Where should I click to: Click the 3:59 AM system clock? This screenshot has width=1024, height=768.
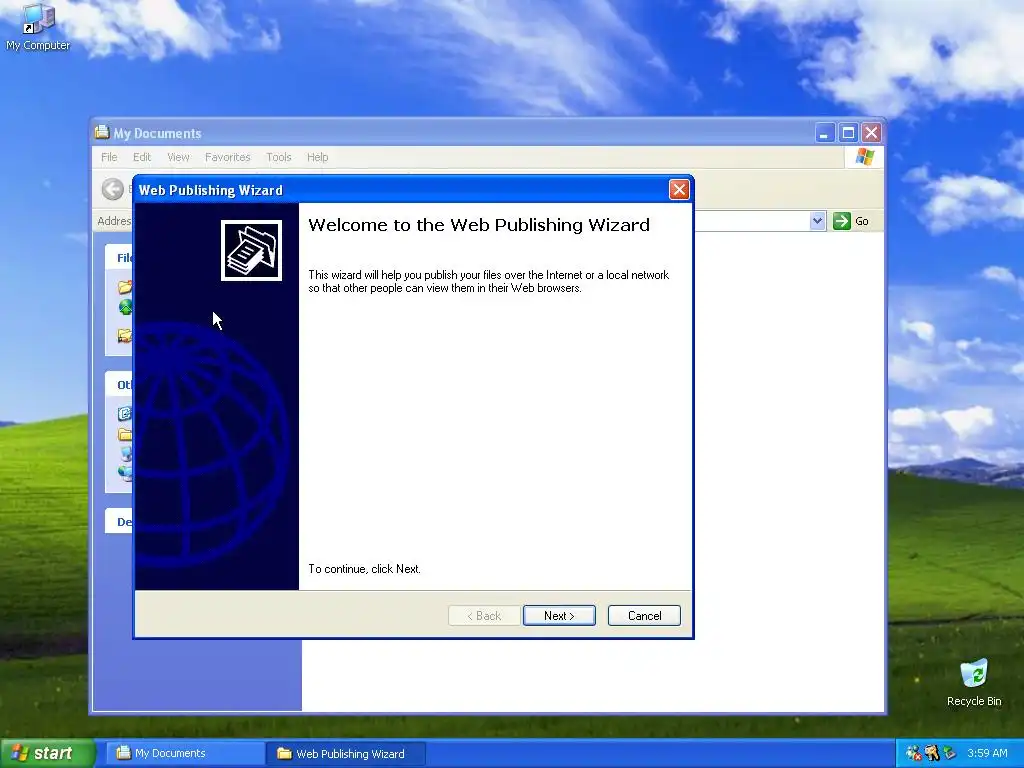click(987, 754)
